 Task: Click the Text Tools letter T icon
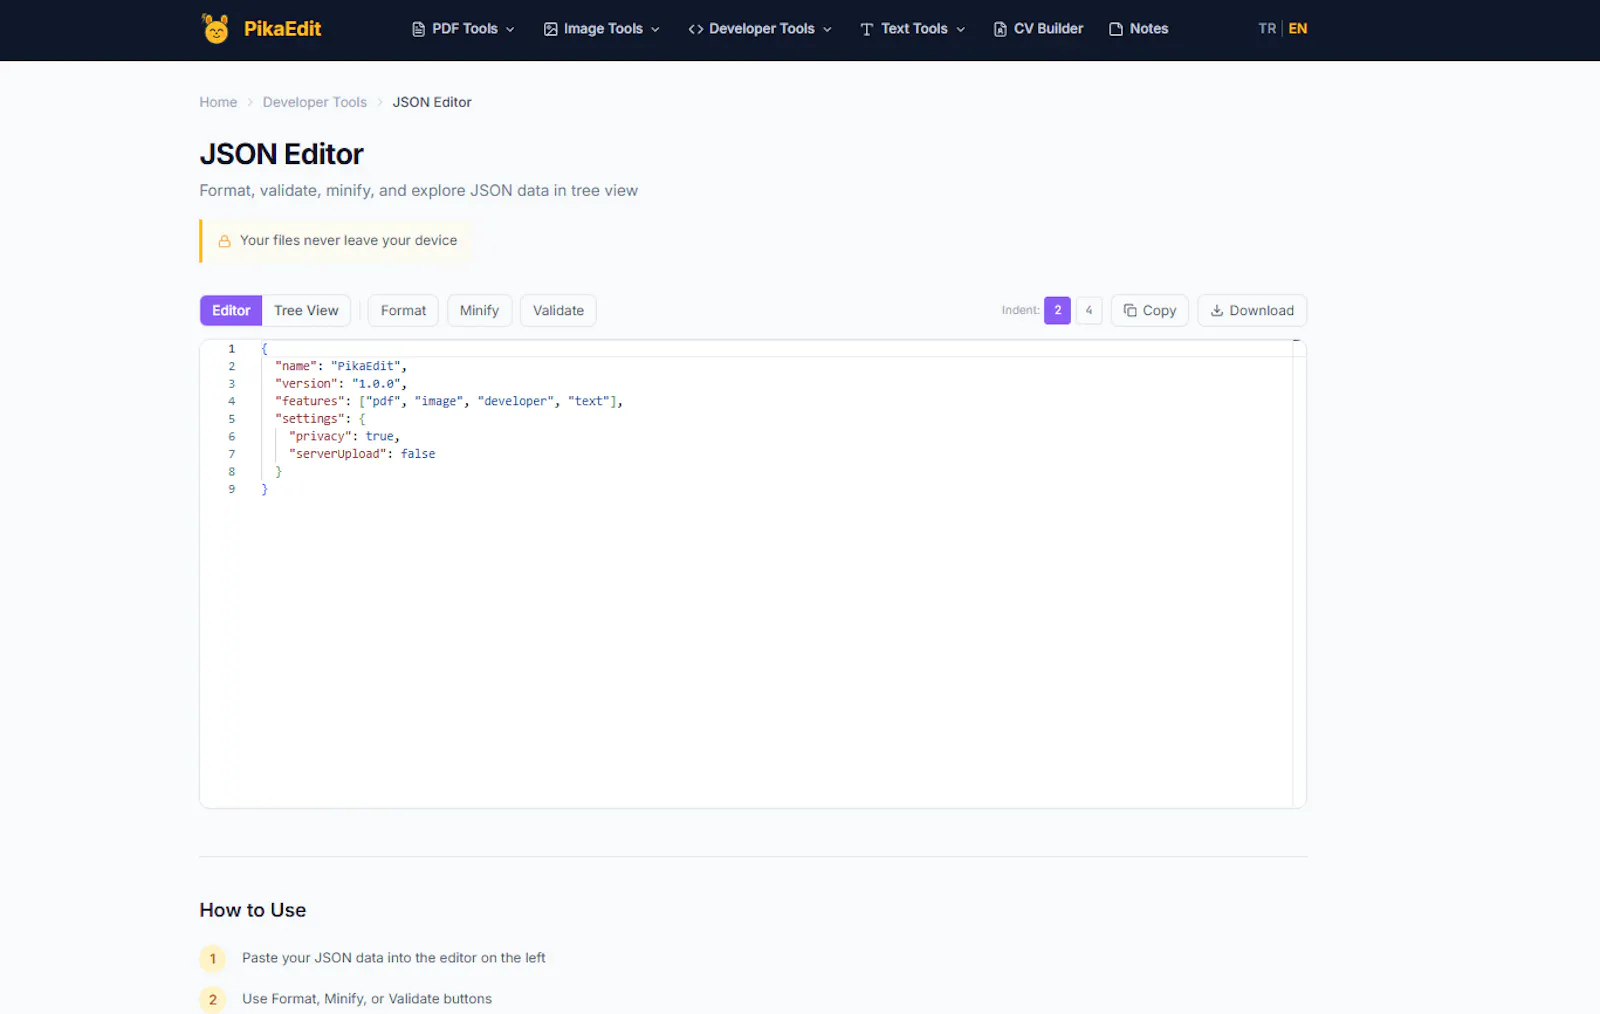click(867, 29)
